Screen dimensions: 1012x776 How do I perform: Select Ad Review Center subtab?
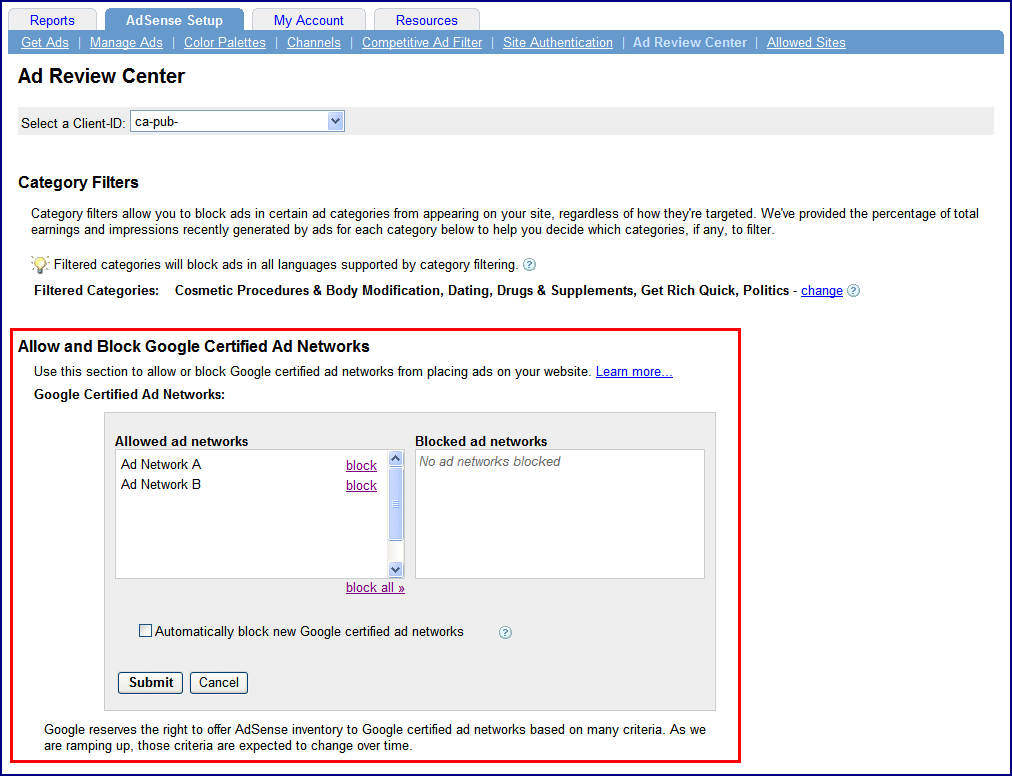[x=689, y=43]
